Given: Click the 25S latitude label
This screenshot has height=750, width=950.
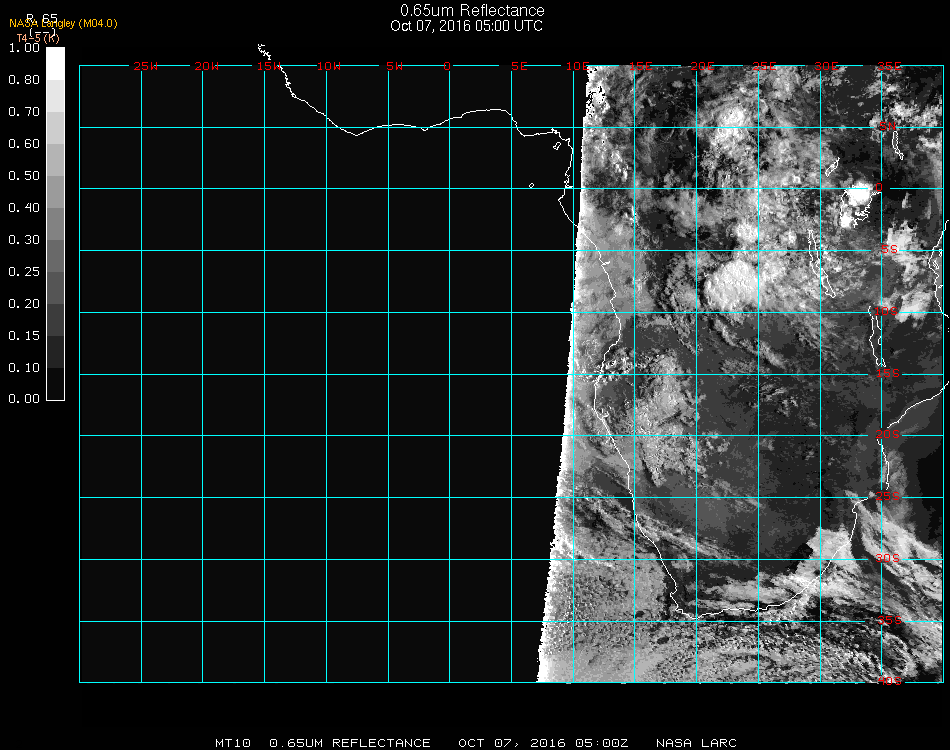Looking at the screenshot, I should tap(888, 496).
